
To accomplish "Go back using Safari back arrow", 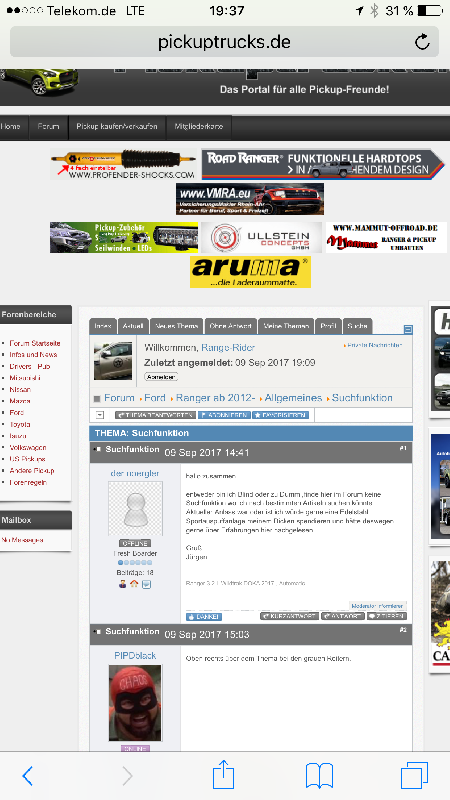I will pos(28,776).
